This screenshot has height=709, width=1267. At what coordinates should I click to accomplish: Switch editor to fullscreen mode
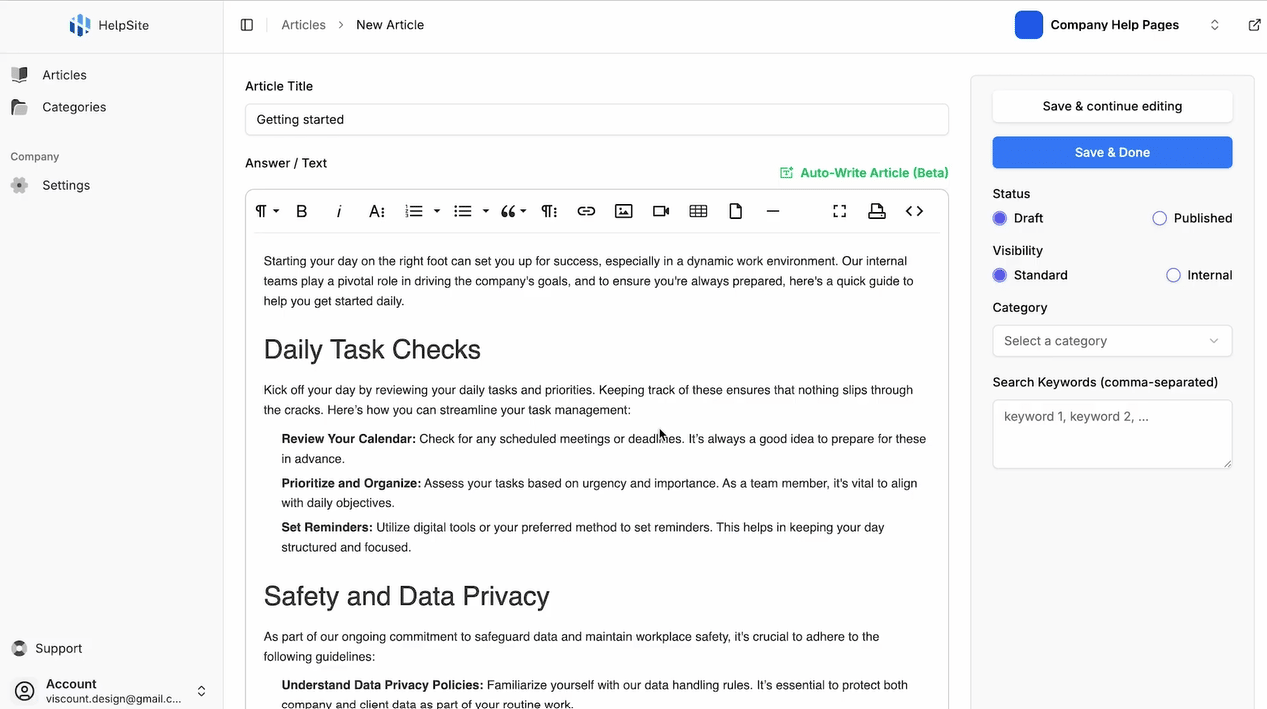(x=839, y=211)
